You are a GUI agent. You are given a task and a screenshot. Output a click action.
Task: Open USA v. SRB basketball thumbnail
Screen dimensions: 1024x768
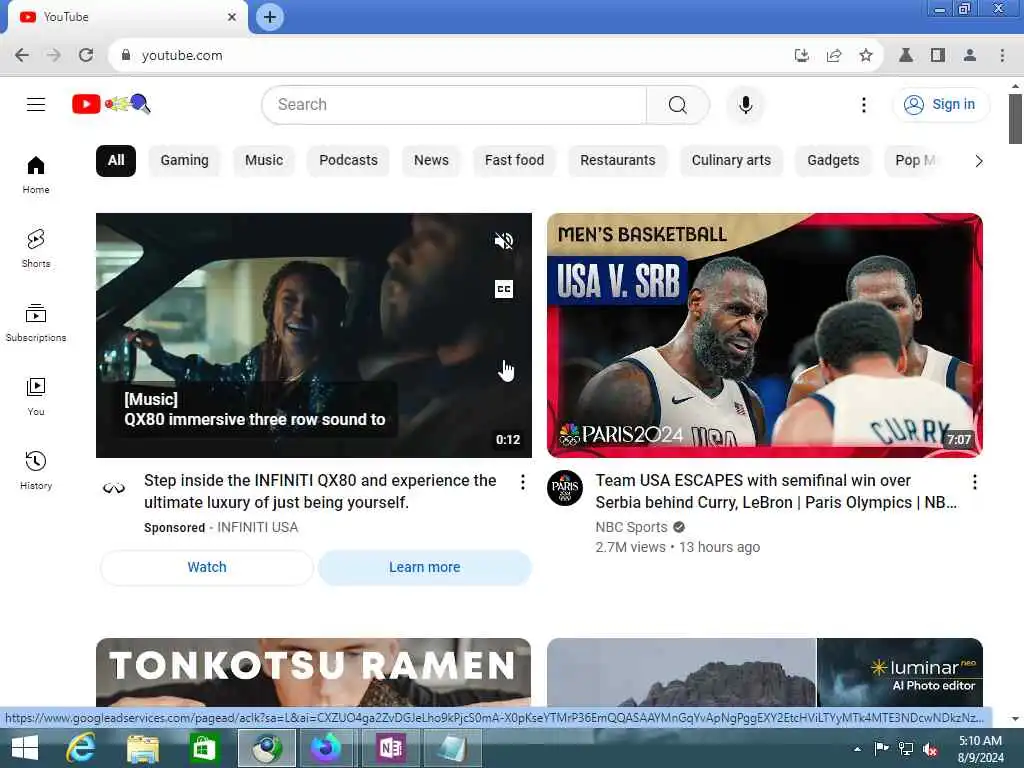coord(765,335)
